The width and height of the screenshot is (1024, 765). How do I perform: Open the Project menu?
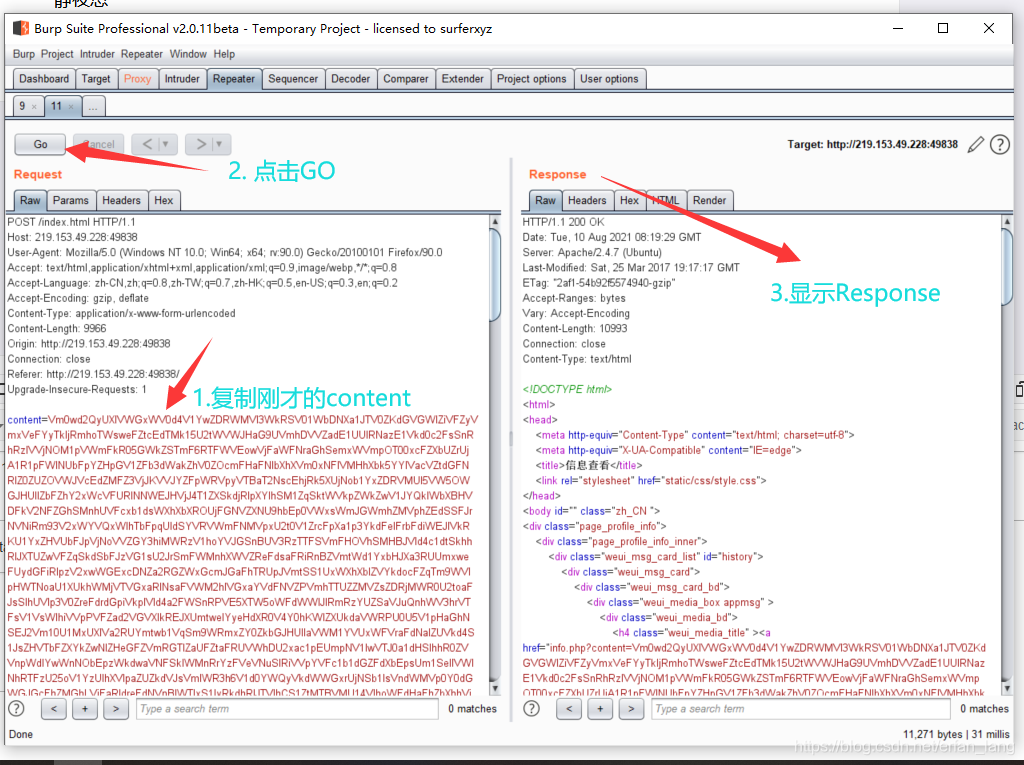57,54
